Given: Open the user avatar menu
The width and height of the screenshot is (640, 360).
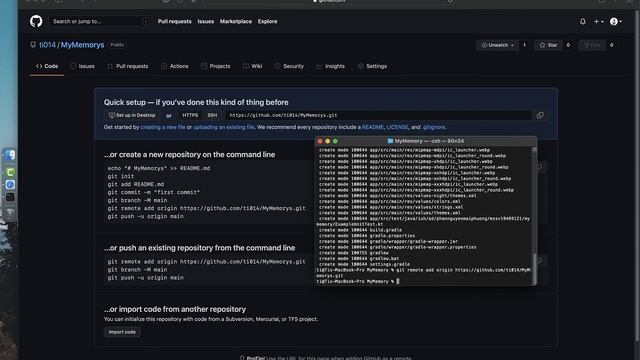Looking at the screenshot, I should pos(616,21).
